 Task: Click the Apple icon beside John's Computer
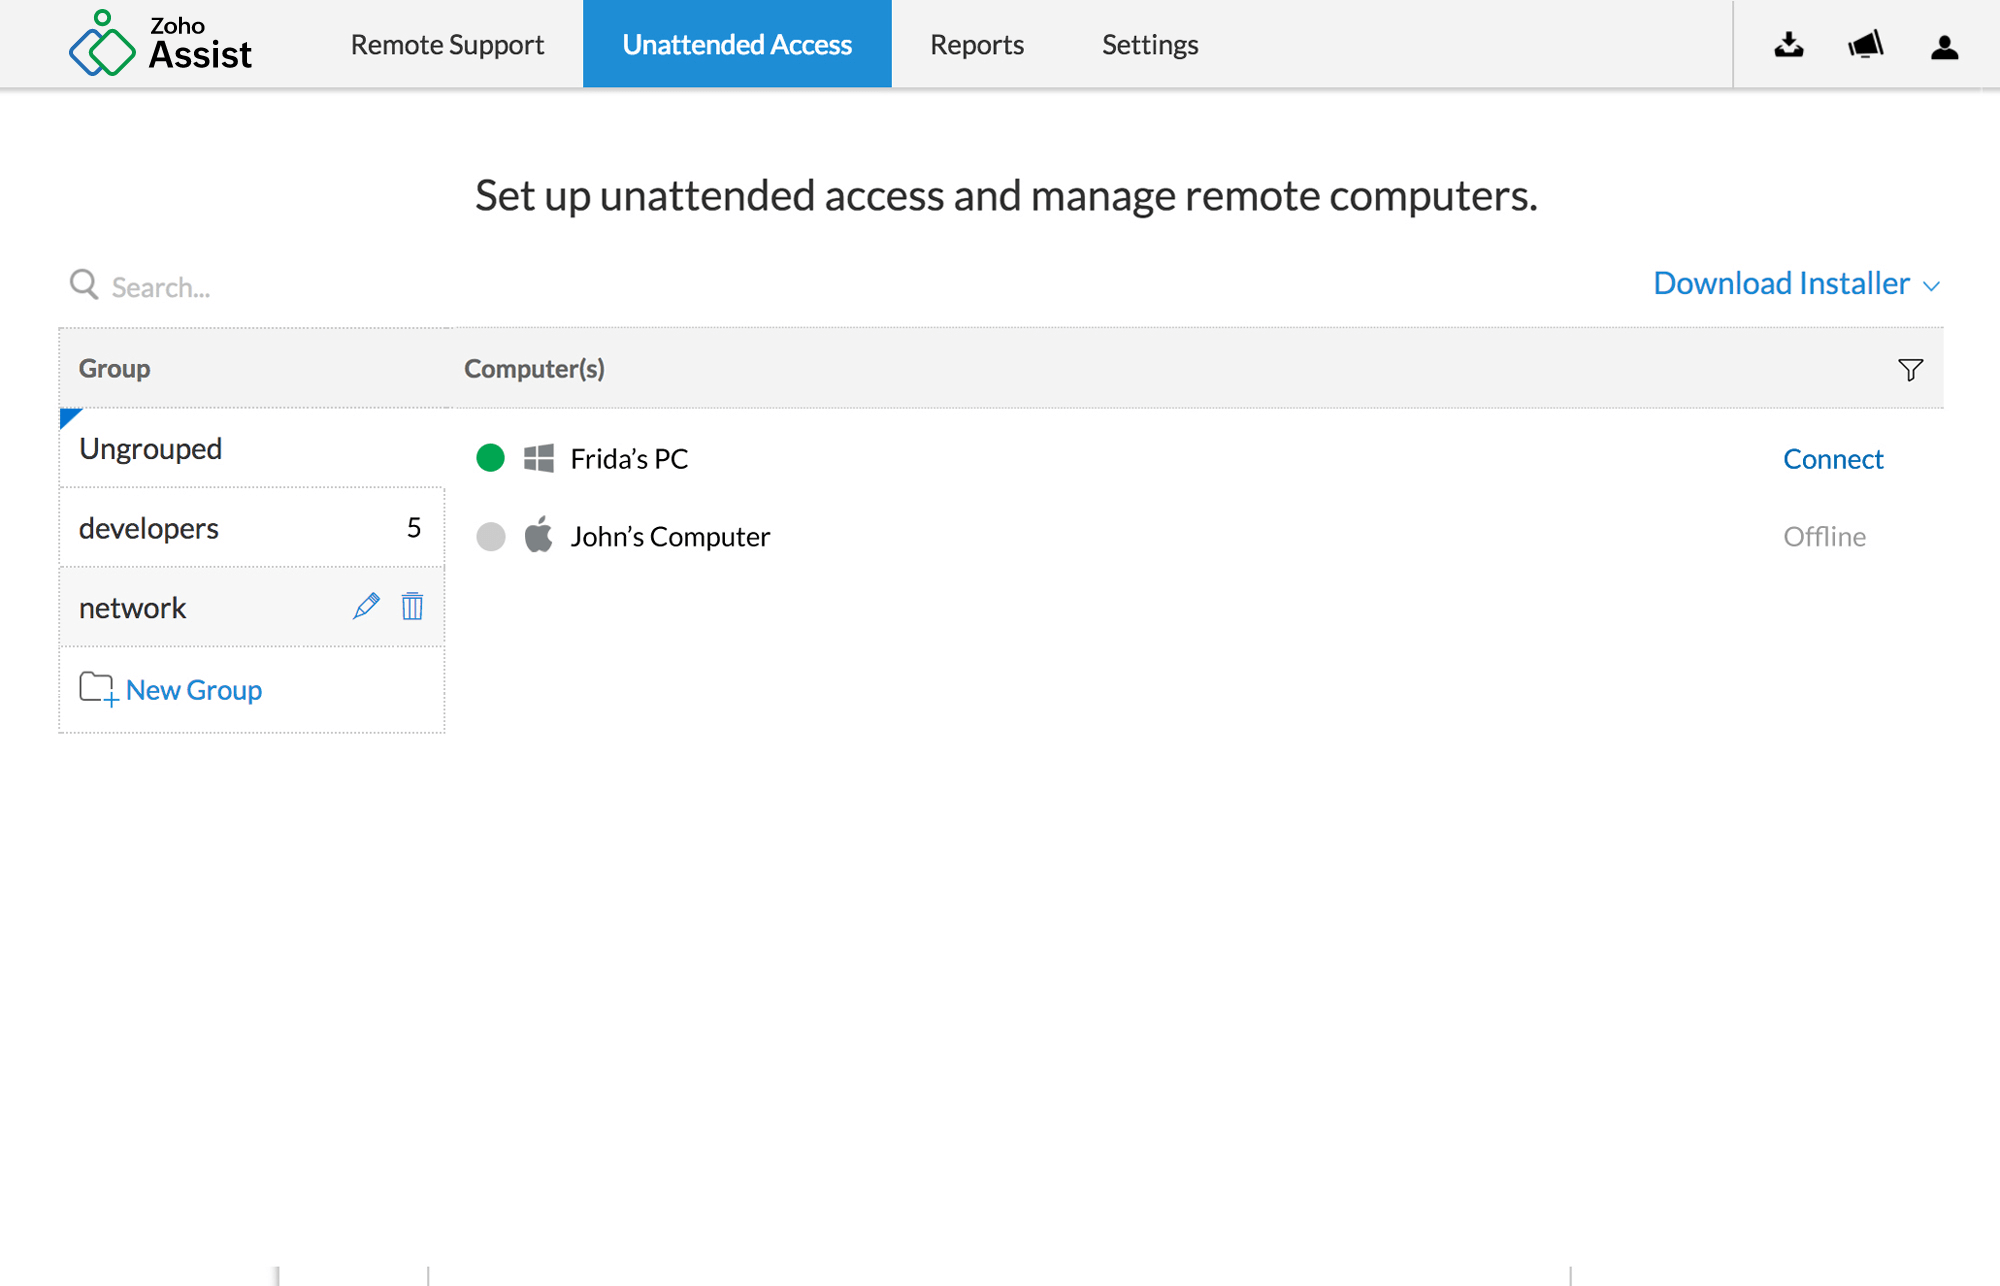(539, 535)
